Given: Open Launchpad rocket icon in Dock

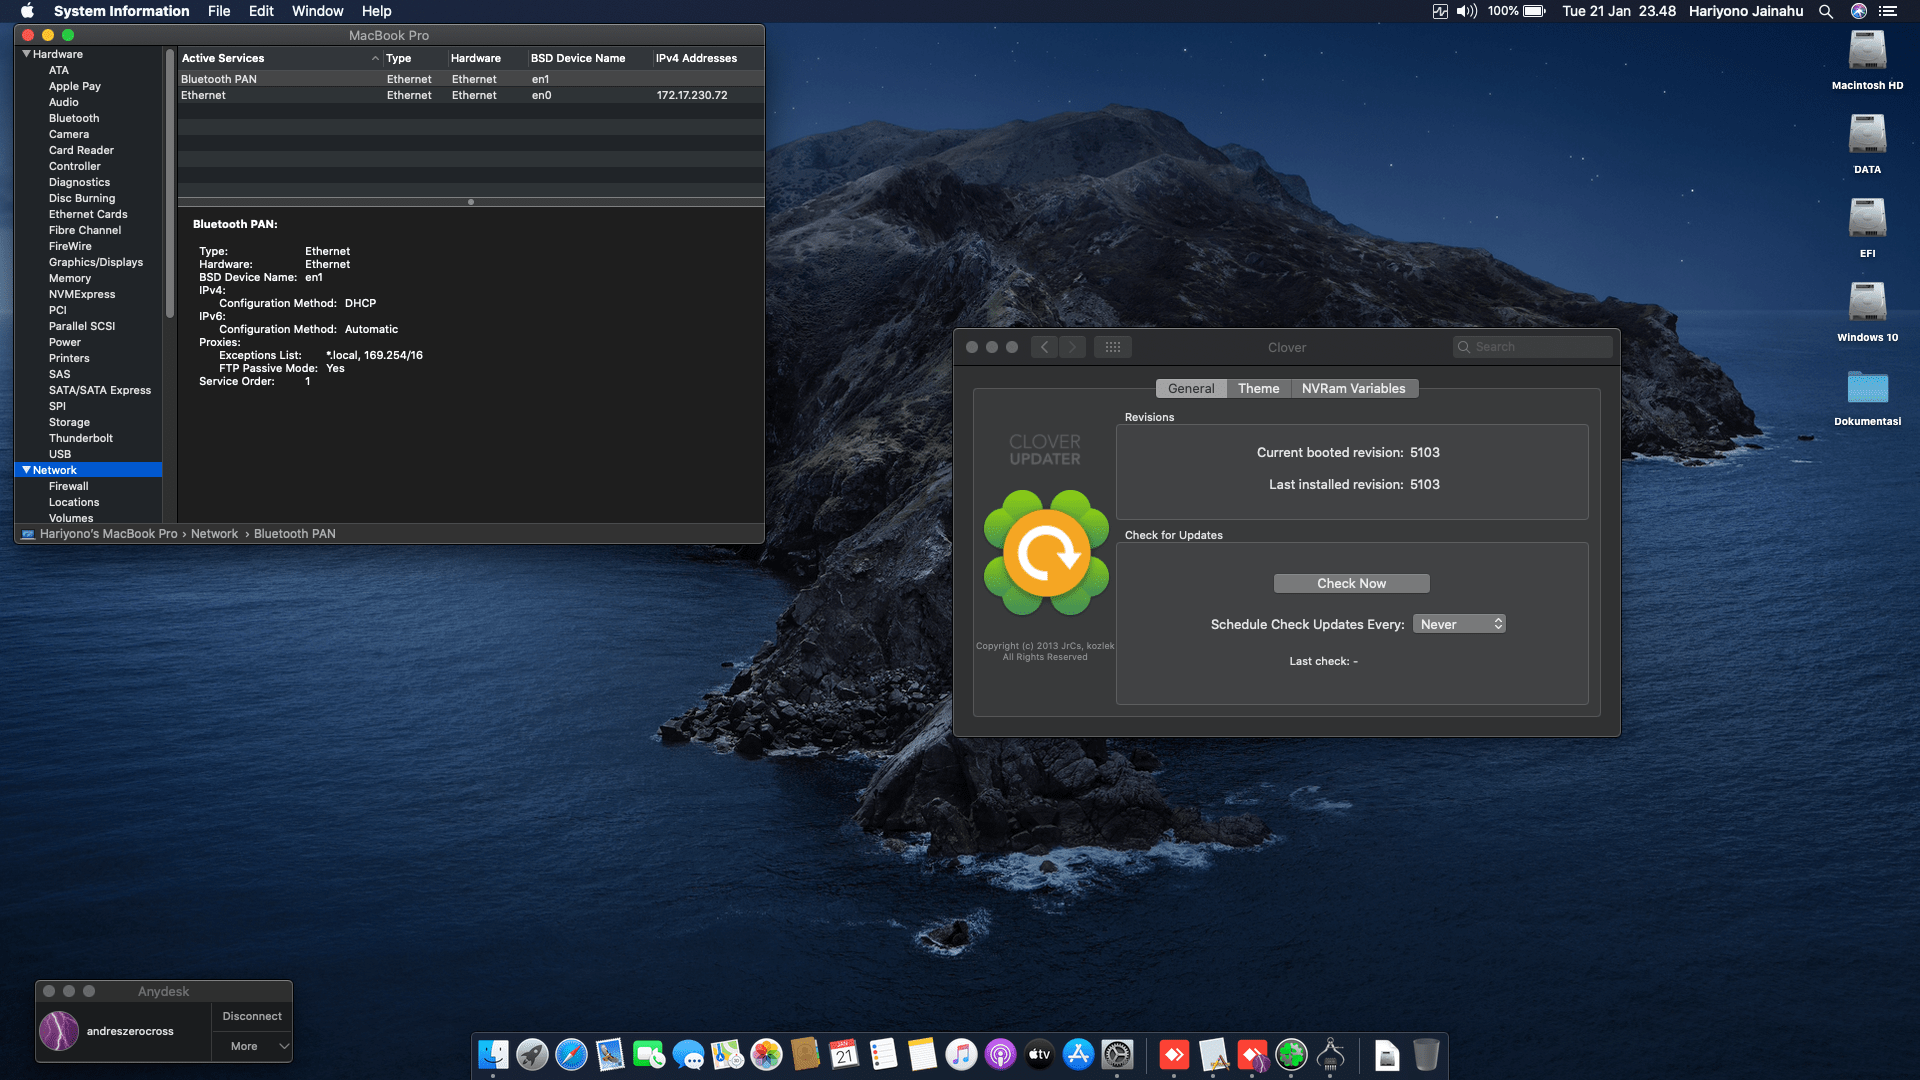Looking at the screenshot, I should [532, 1054].
